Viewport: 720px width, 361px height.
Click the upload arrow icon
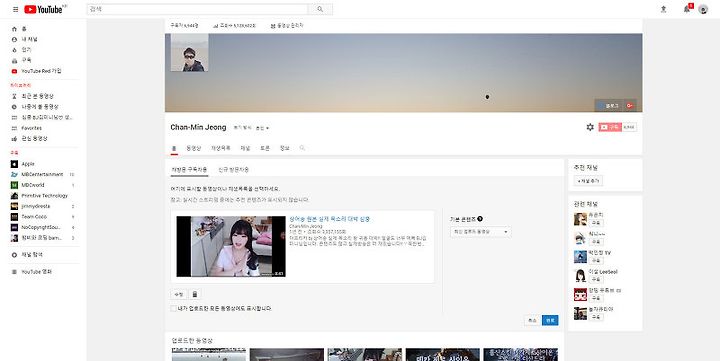point(663,9)
